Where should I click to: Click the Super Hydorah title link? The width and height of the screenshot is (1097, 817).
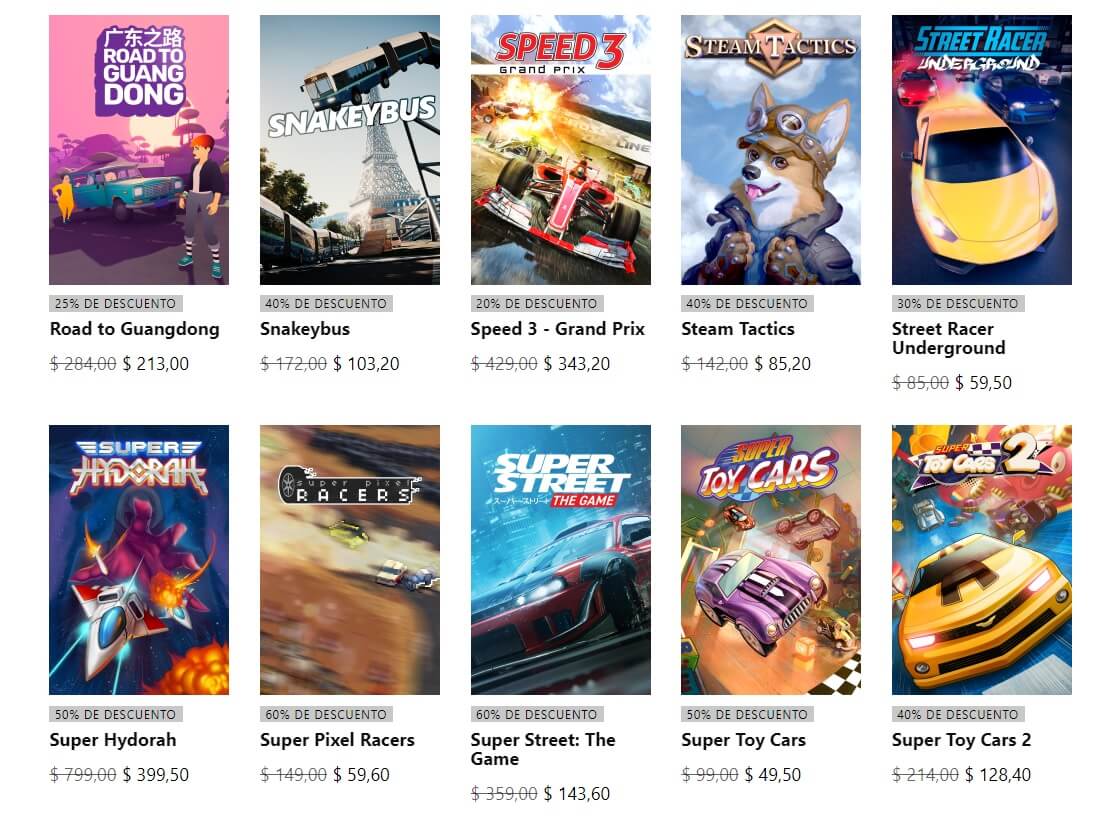(113, 740)
